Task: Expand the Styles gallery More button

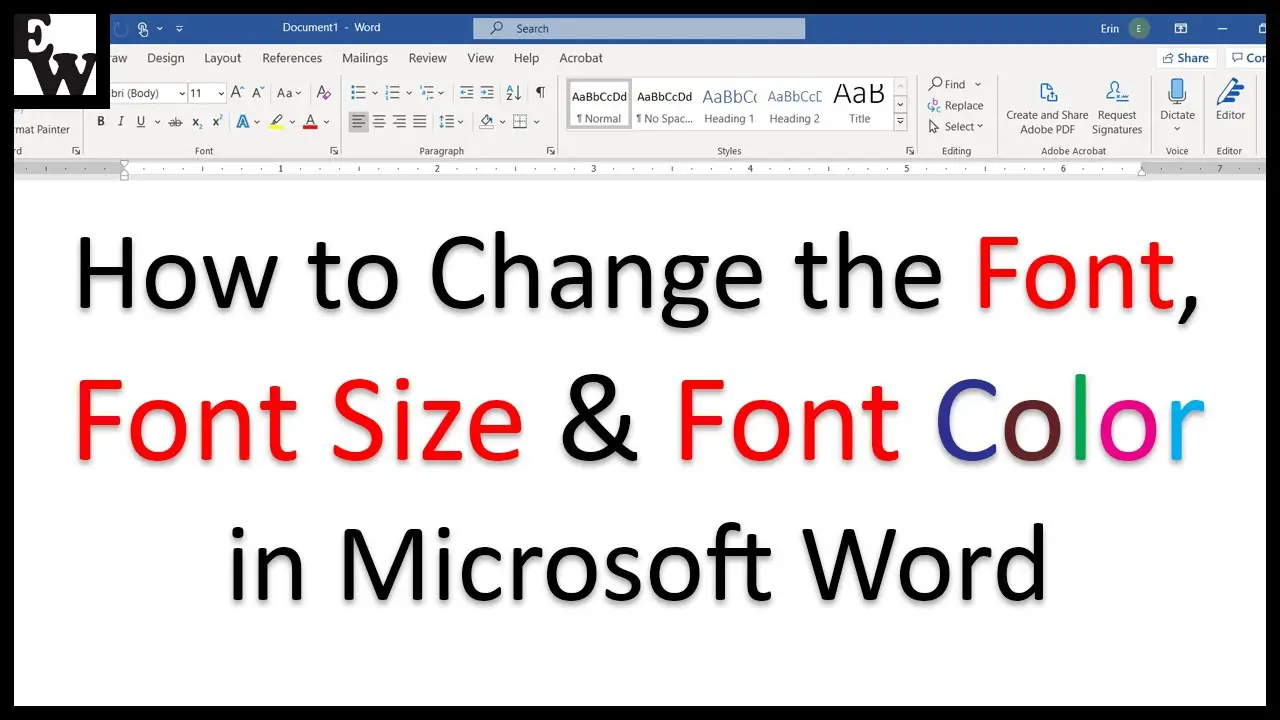Action: coord(900,122)
